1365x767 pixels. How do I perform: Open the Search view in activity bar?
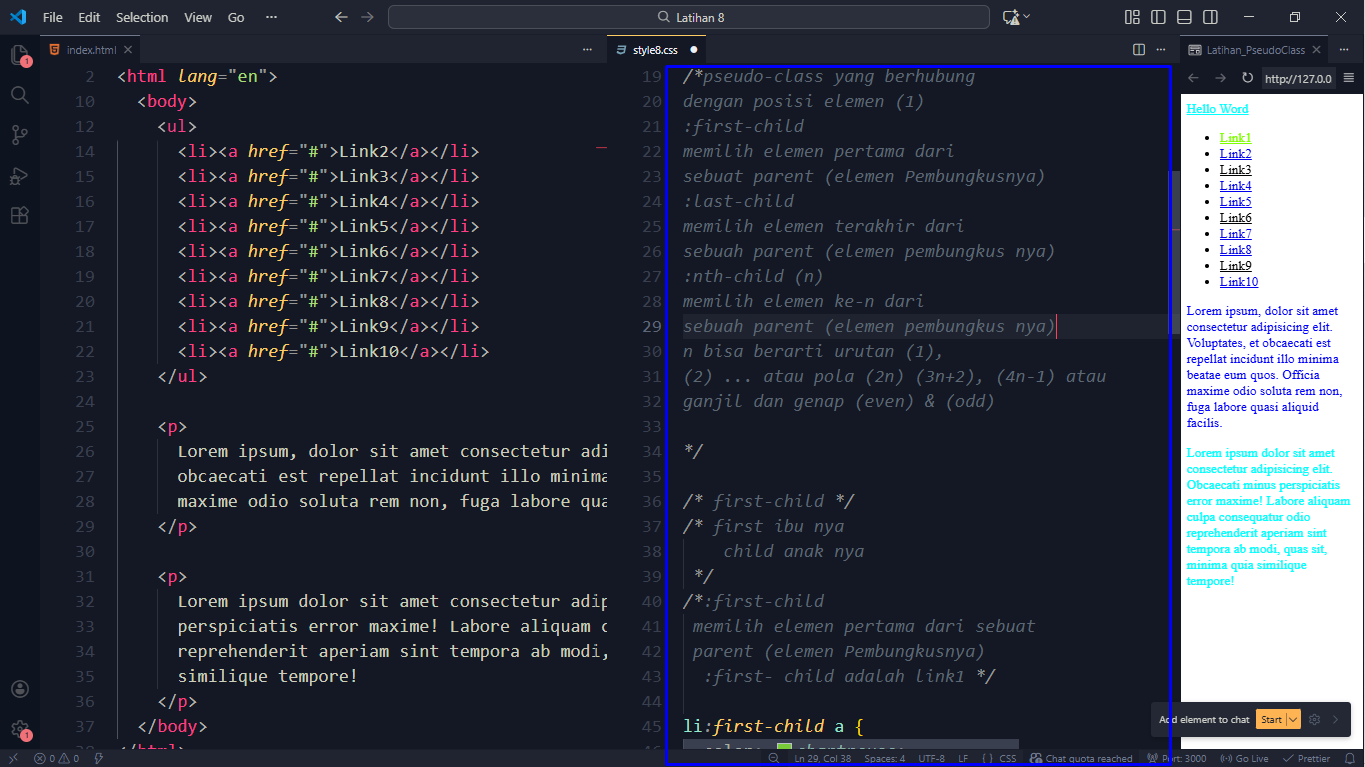coord(19,95)
